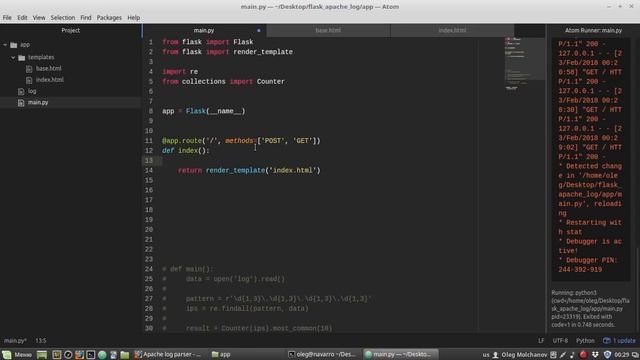Click the red record tray icon

tap(583, 355)
